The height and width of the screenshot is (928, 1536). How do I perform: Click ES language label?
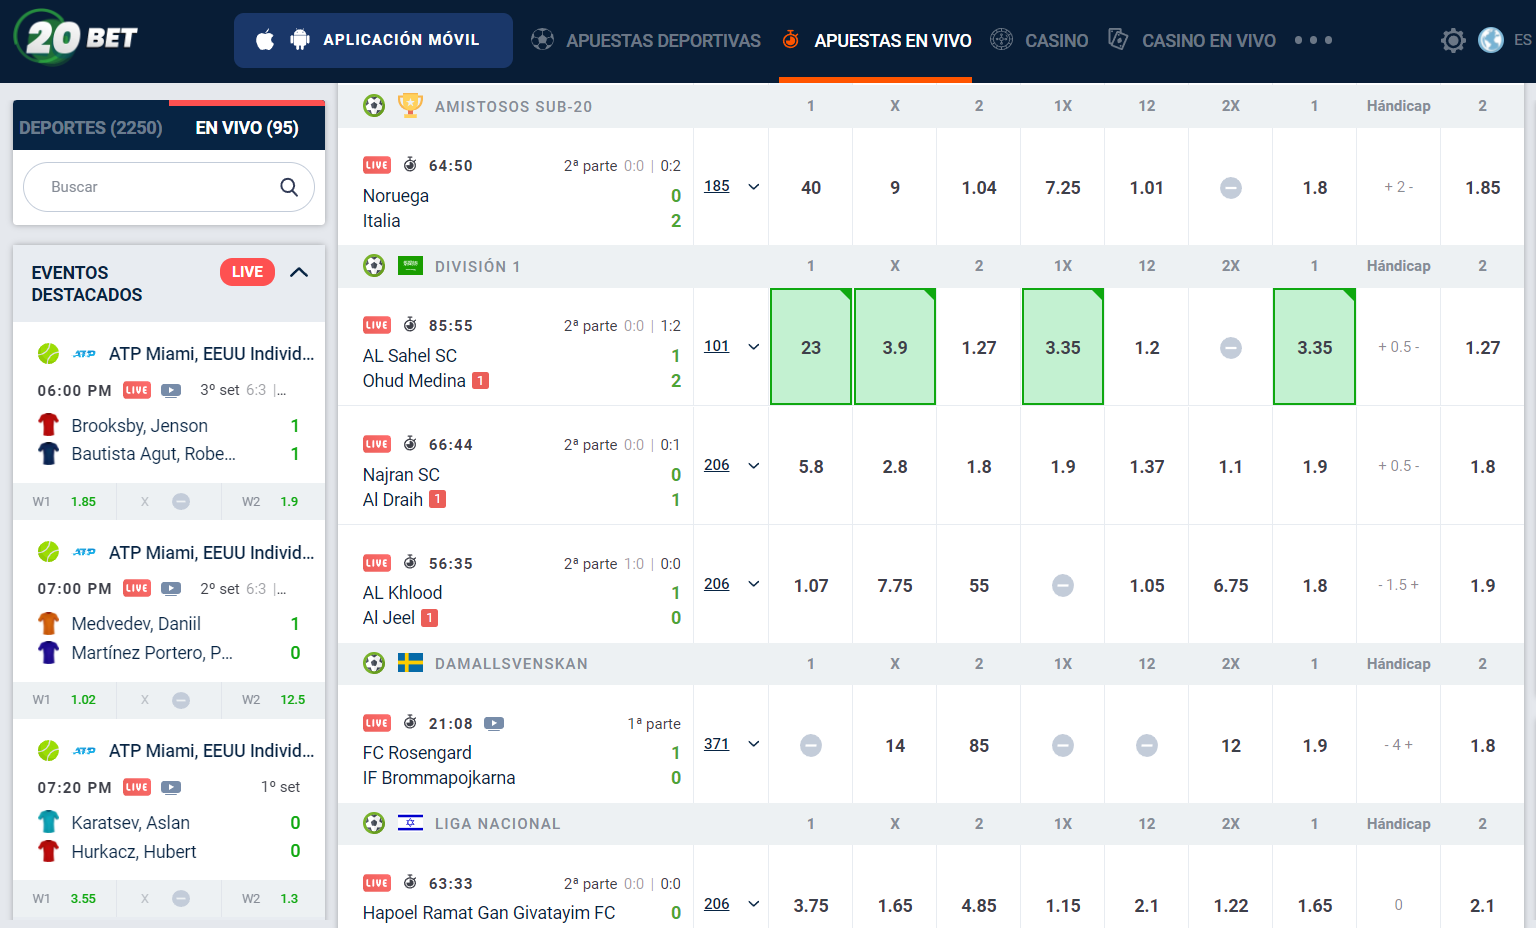(x=1522, y=40)
